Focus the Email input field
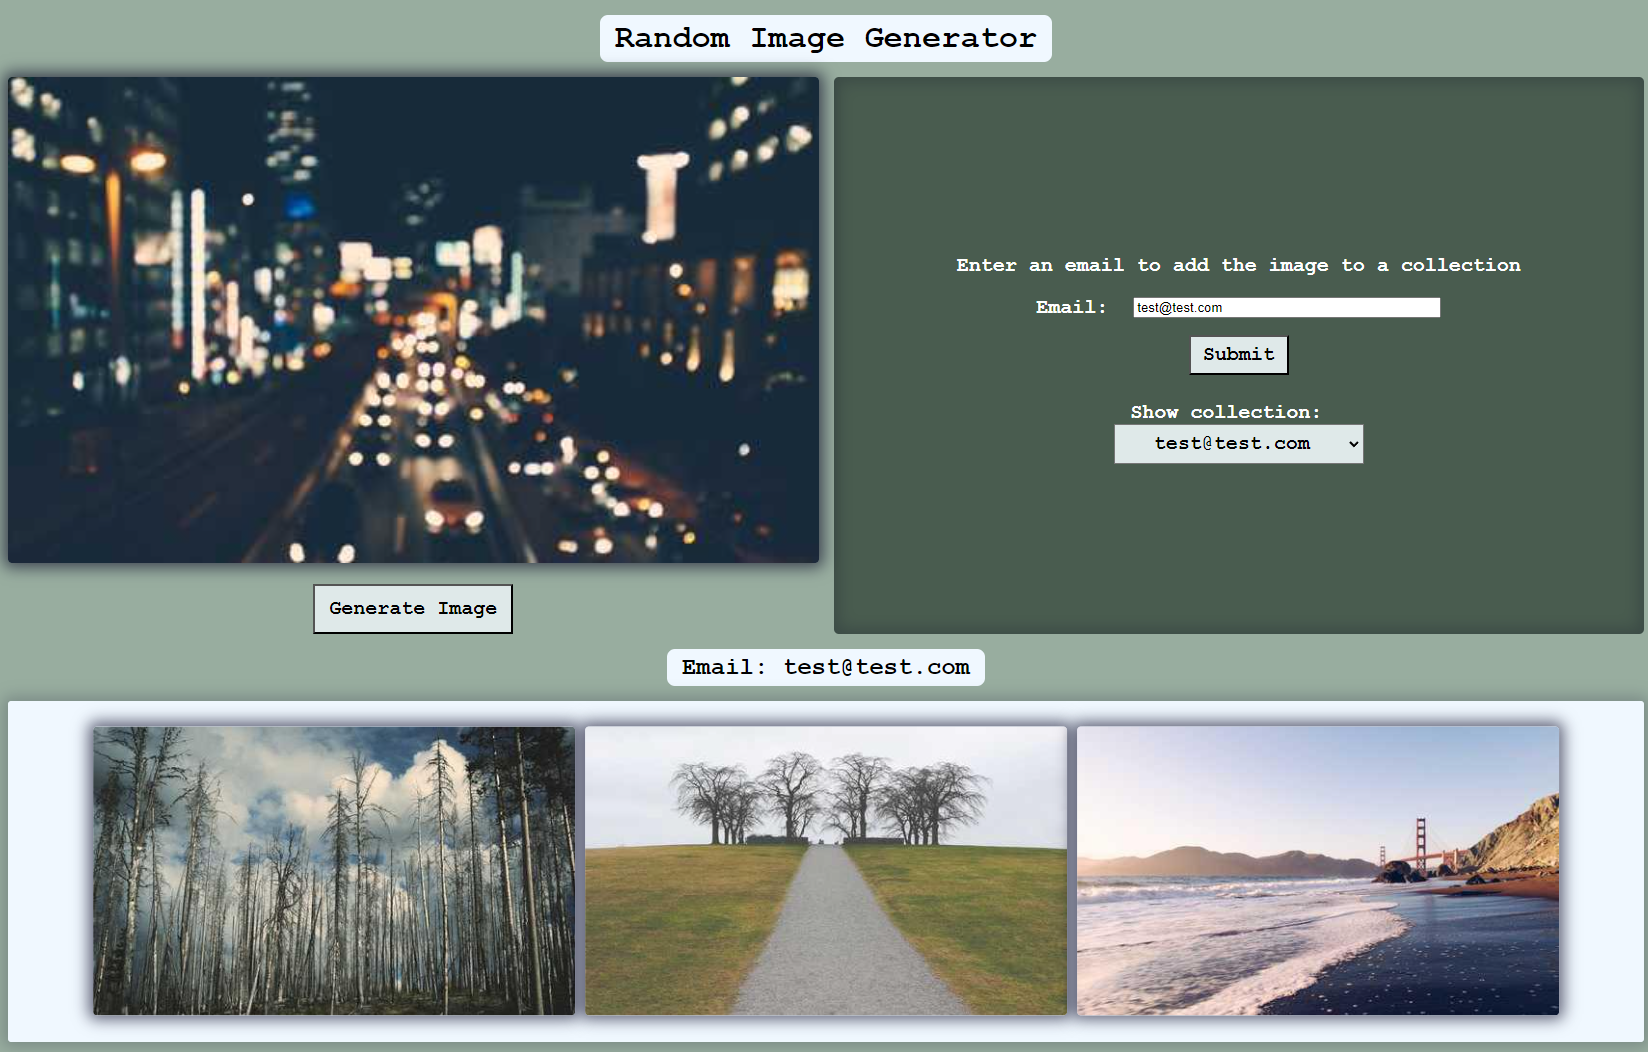1648x1052 pixels. tap(1286, 308)
